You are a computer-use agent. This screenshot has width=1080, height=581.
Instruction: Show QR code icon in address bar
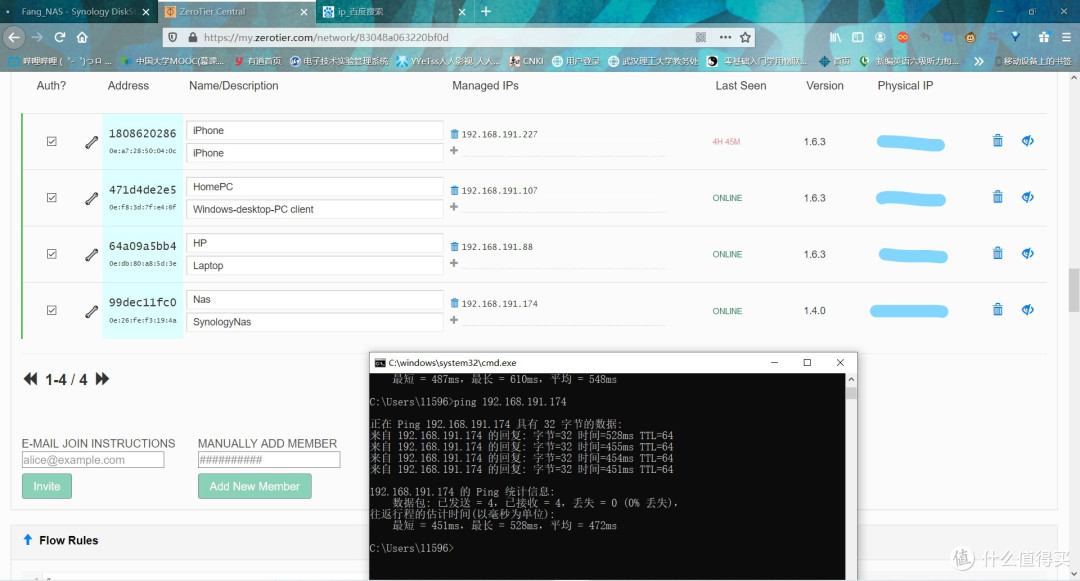pyautogui.click(x=701, y=37)
